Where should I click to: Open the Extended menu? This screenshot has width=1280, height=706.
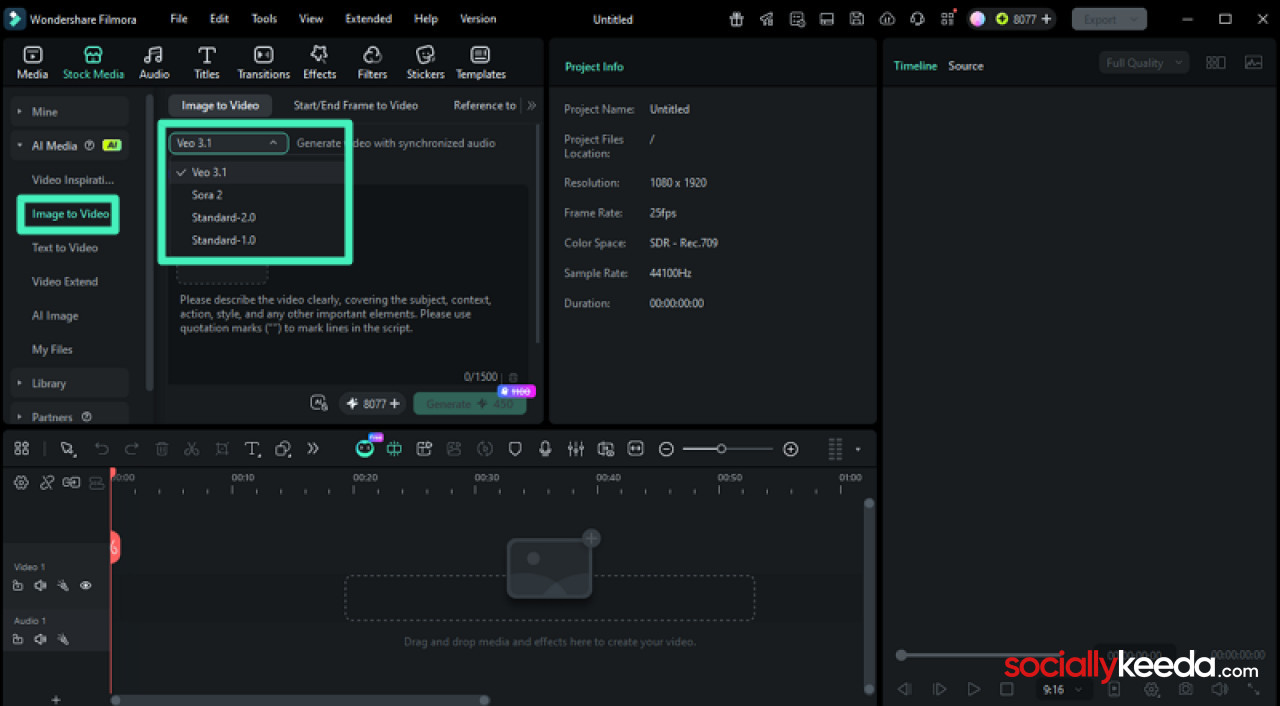point(368,19)
